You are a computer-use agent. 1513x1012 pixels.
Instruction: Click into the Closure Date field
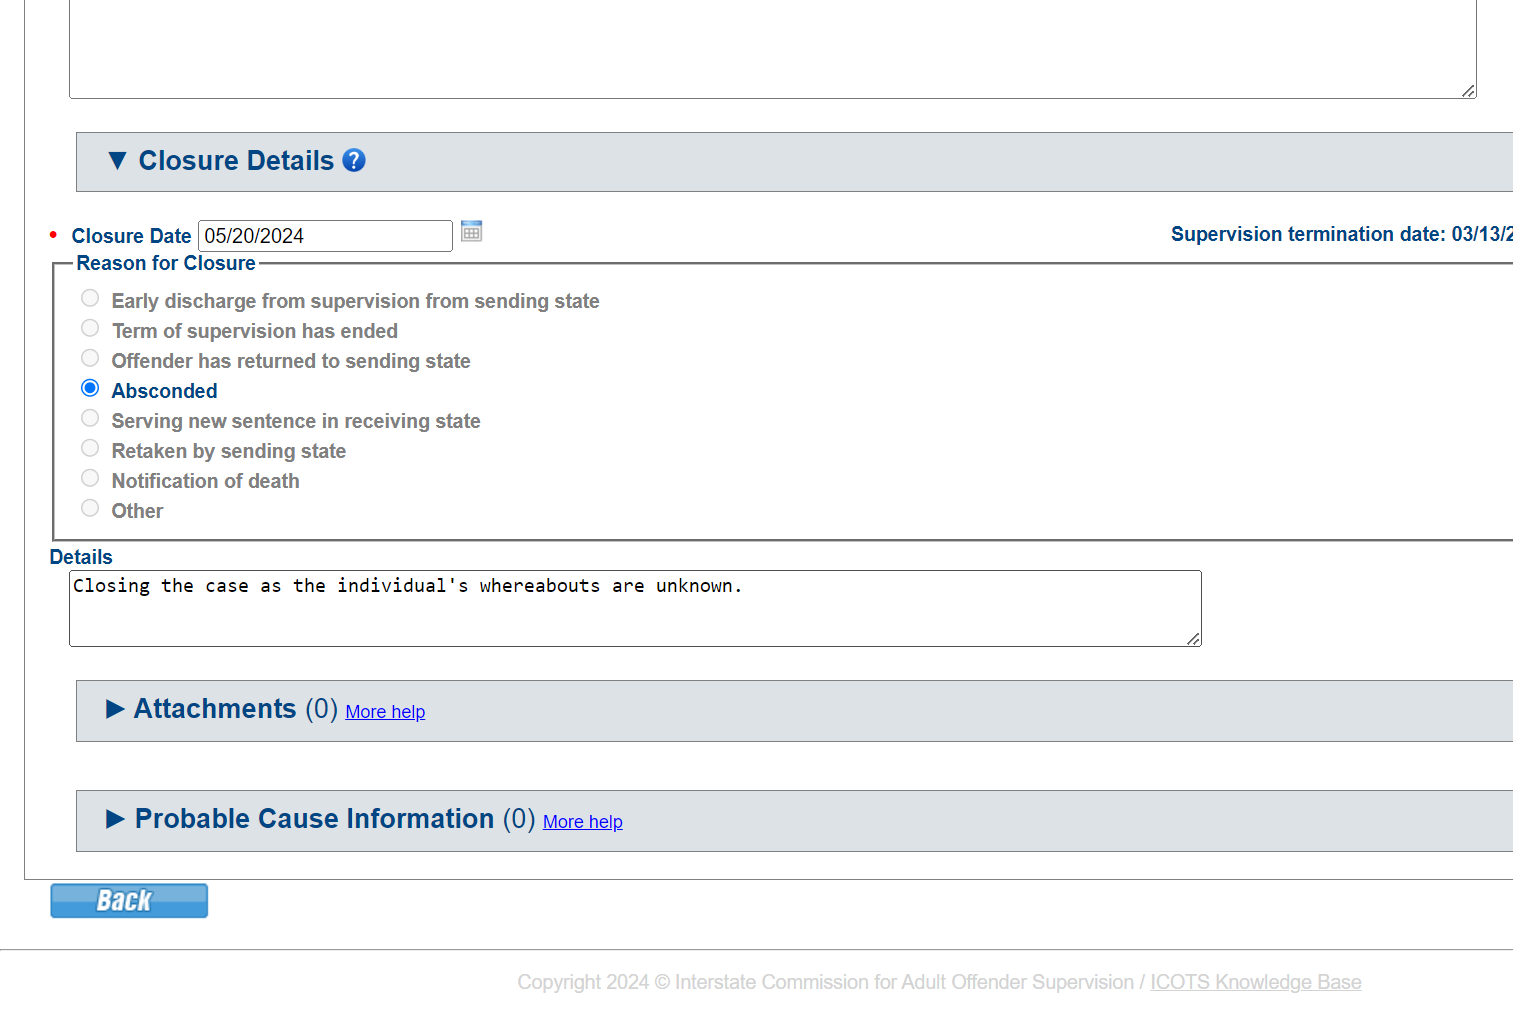(x=325, y=236)
